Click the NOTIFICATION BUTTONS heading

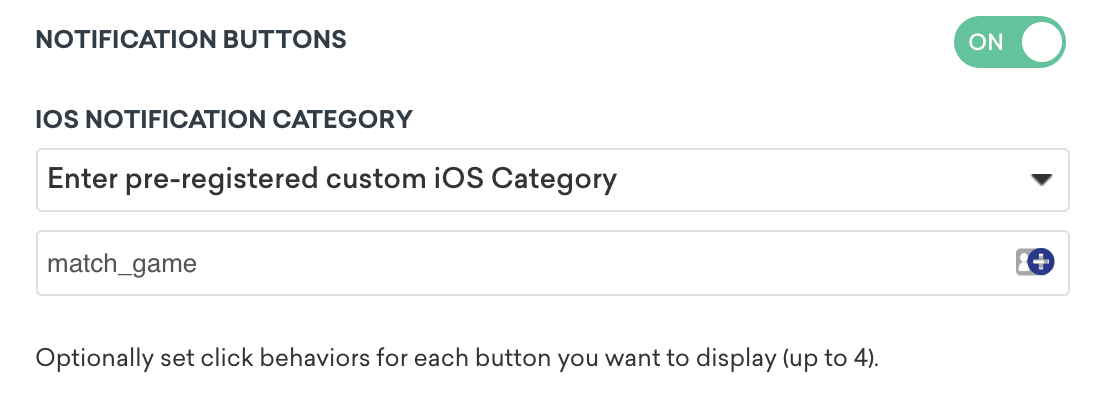click(191, 41)
